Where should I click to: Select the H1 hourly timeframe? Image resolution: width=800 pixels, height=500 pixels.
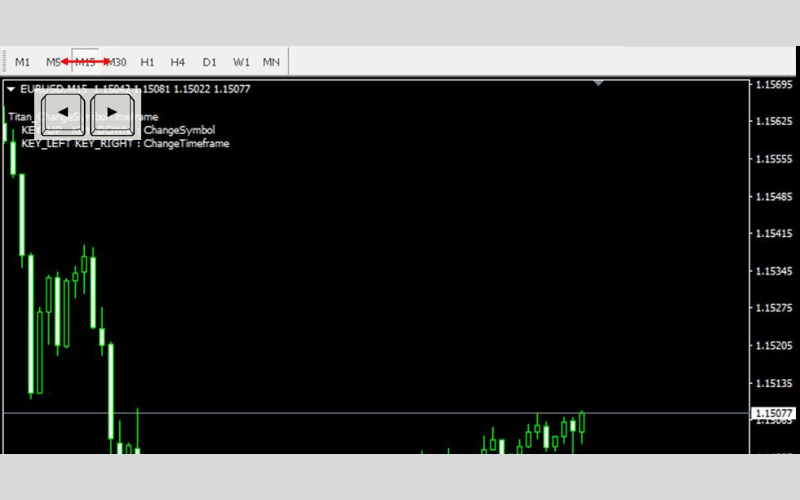147,62
